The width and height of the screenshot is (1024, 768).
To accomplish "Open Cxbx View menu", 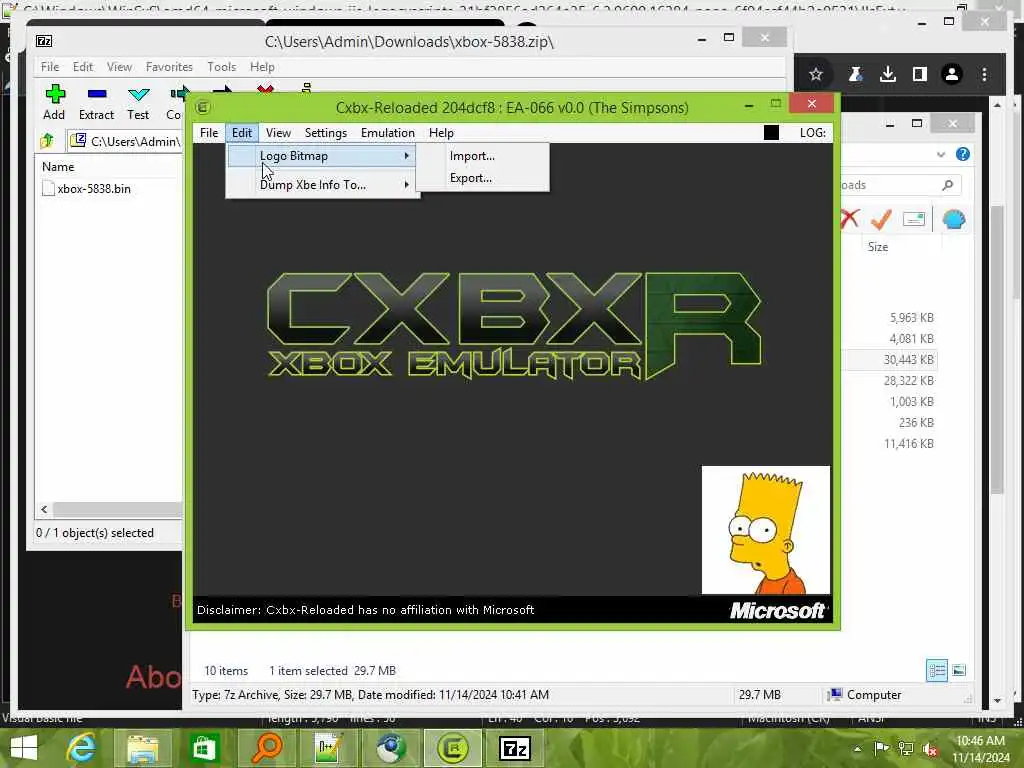I will tap(278, 133).
